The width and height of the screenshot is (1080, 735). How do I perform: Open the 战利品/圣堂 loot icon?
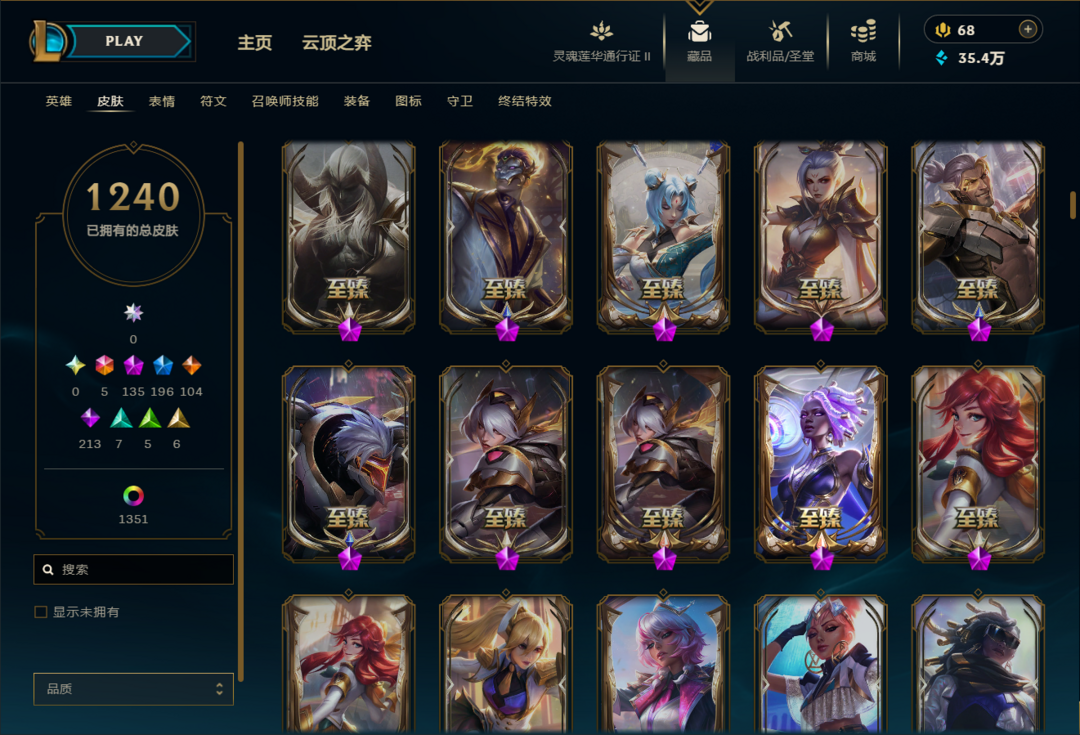pos(780,32)
